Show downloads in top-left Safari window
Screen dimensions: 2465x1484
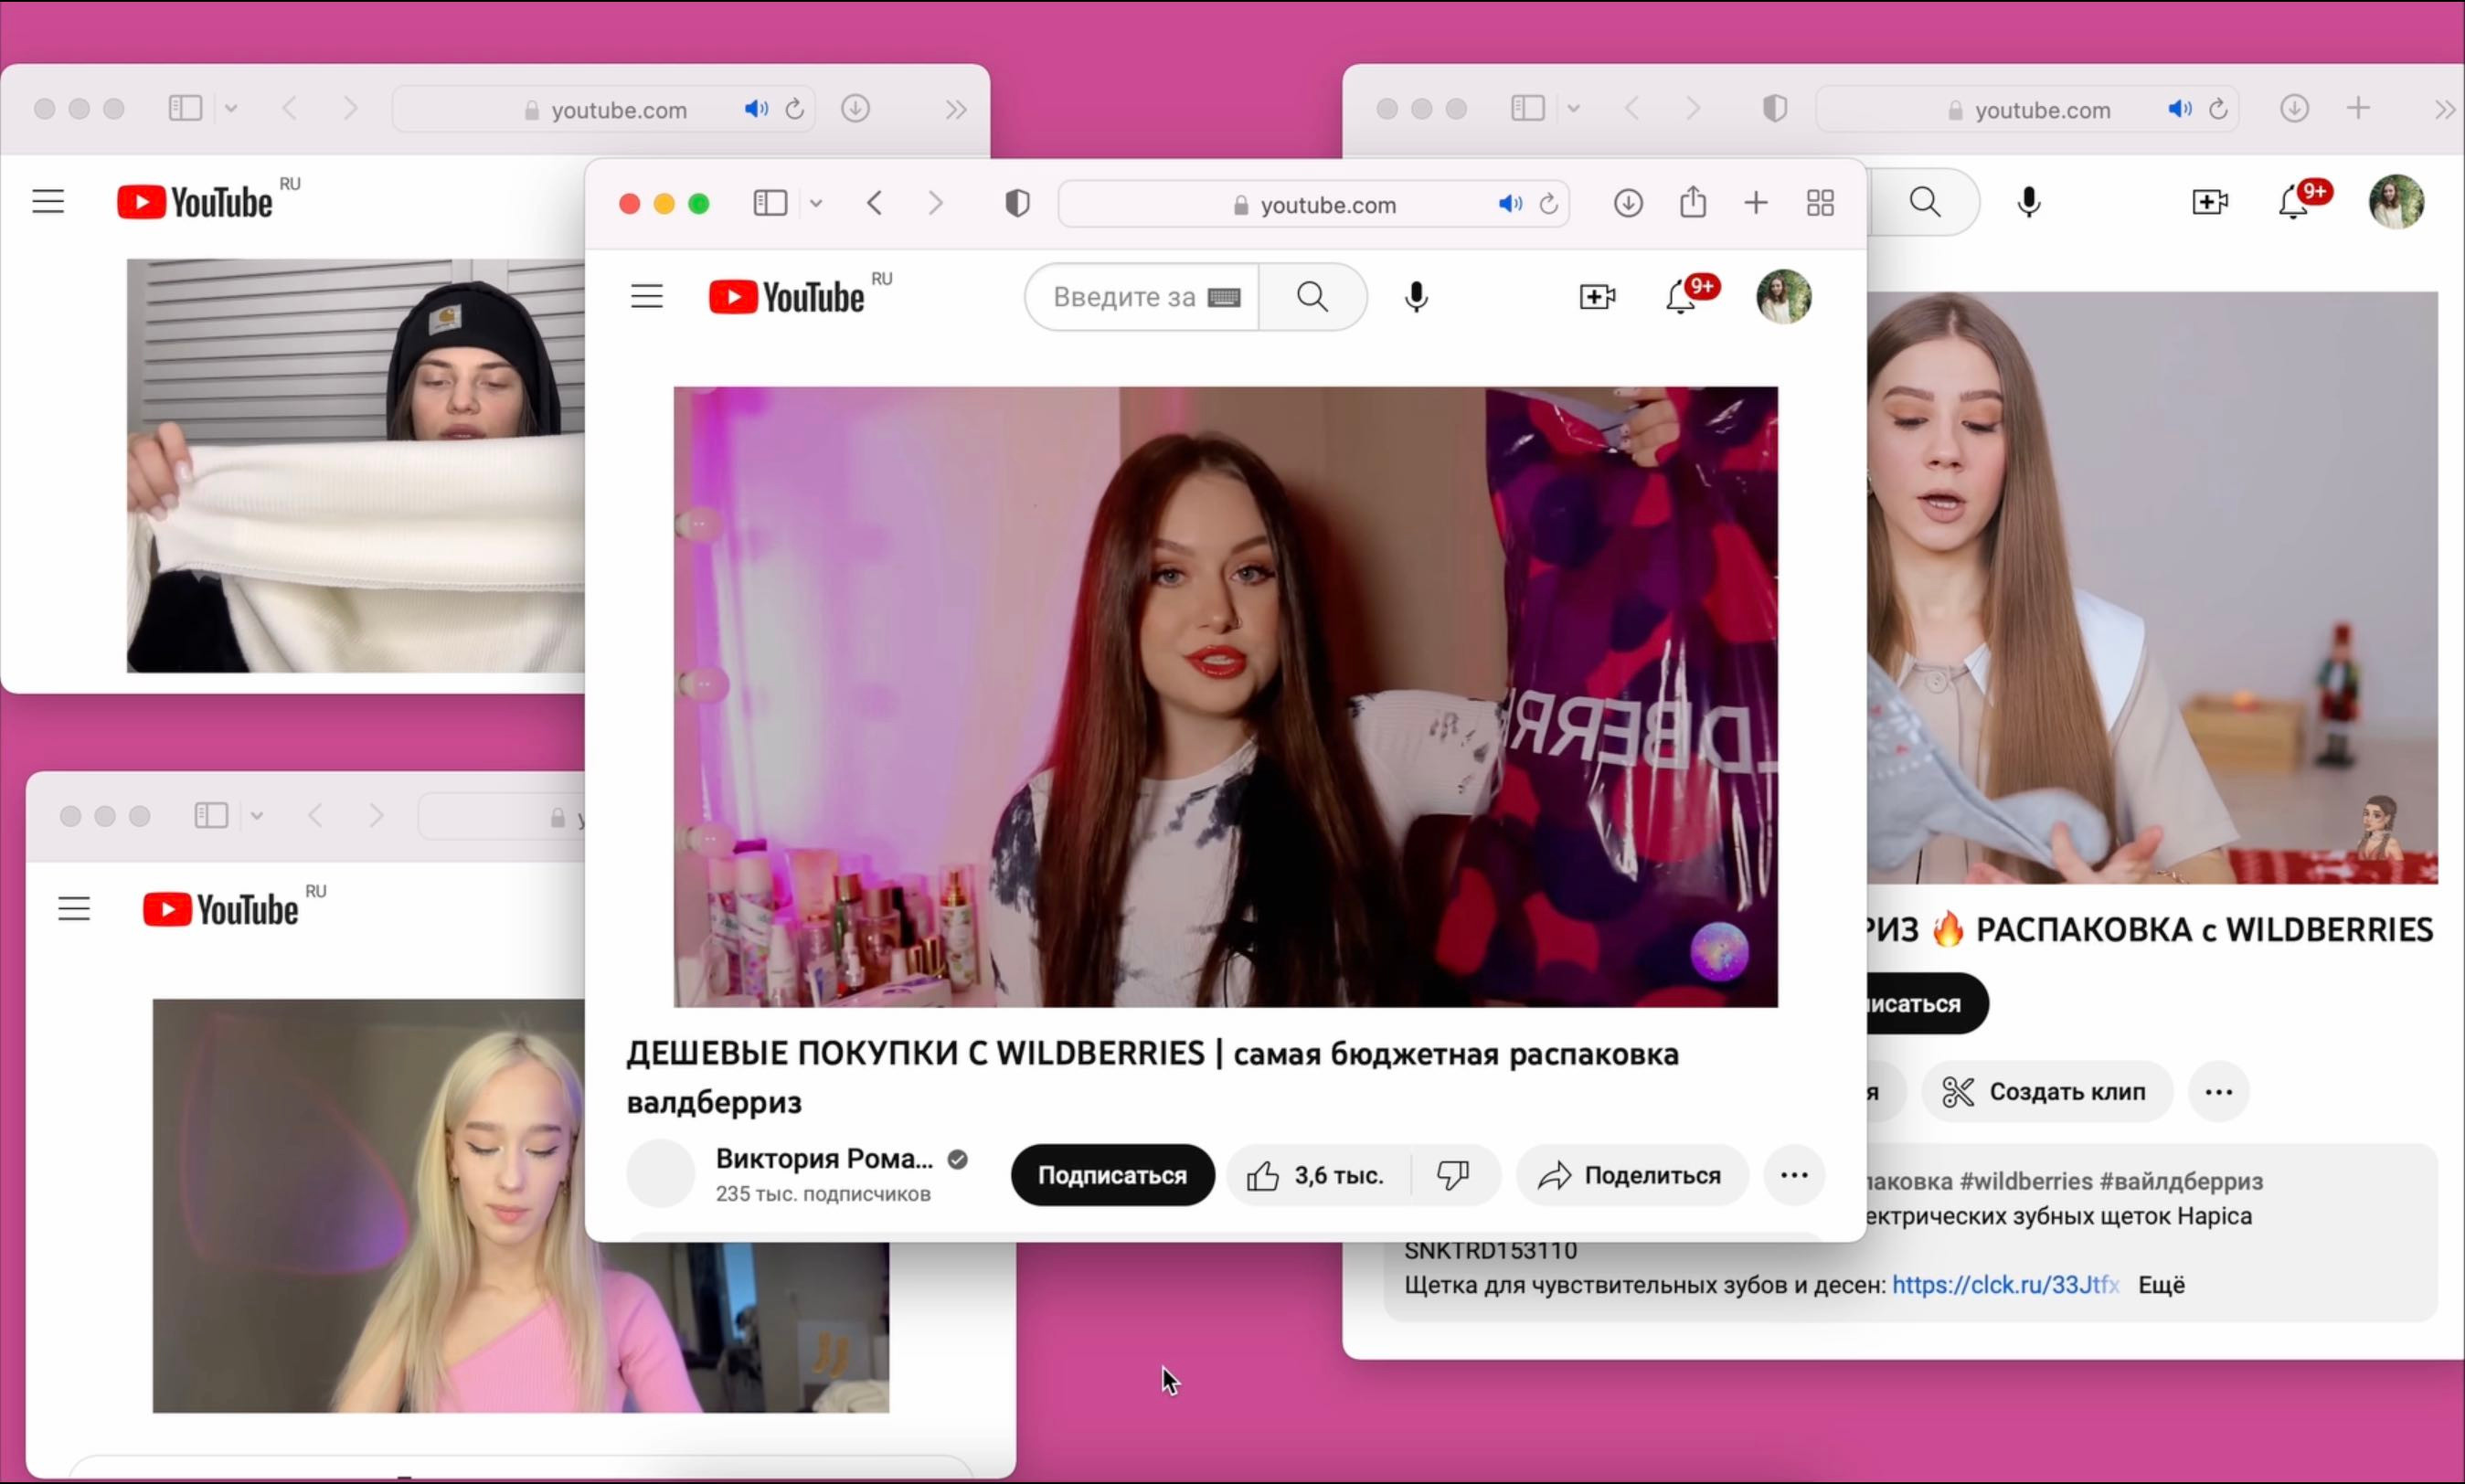855,108
